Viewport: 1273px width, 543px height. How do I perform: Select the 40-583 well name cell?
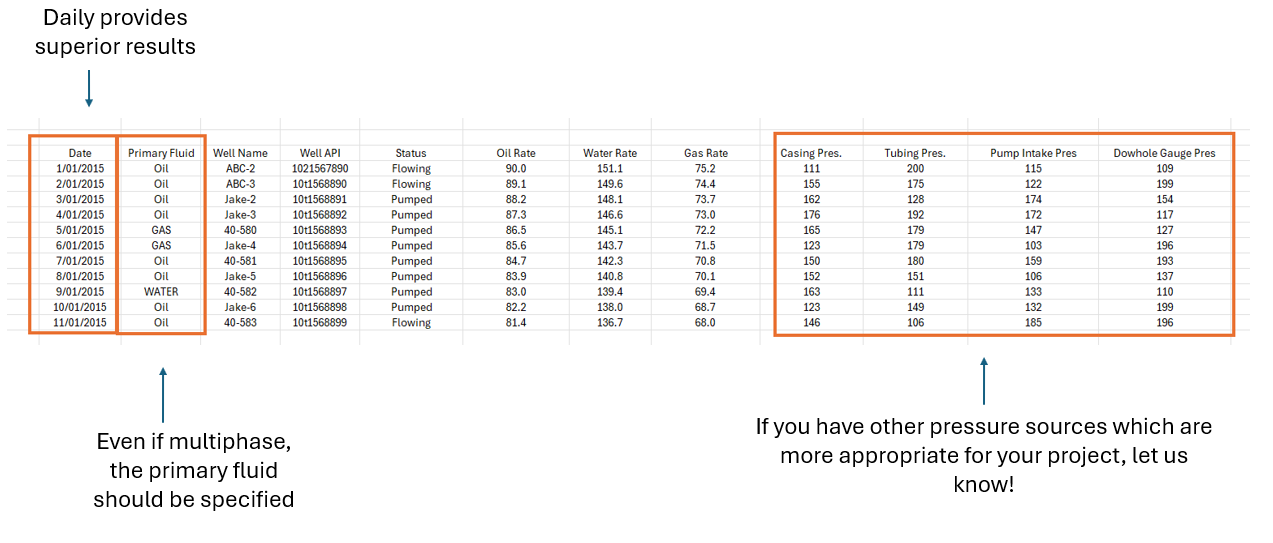point(240,323)
